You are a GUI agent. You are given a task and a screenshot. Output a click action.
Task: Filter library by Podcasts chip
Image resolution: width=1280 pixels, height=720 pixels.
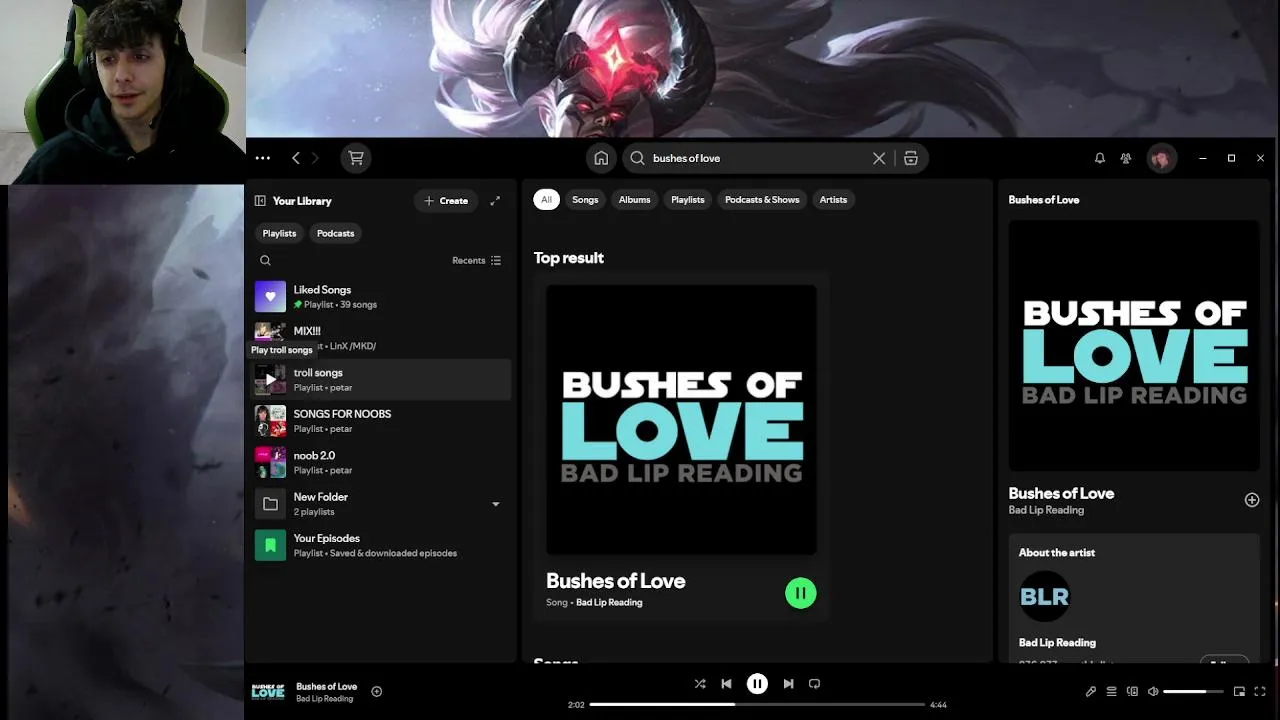pyautogui.click(x=335, y=233)
